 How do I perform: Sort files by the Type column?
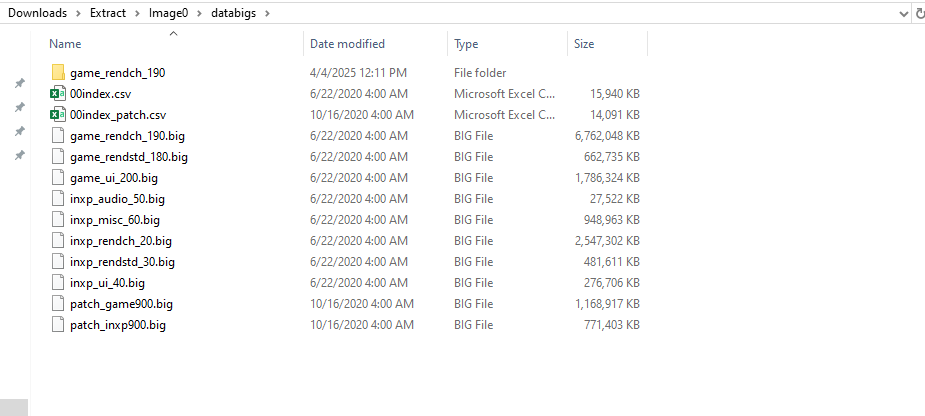[466, 44]
